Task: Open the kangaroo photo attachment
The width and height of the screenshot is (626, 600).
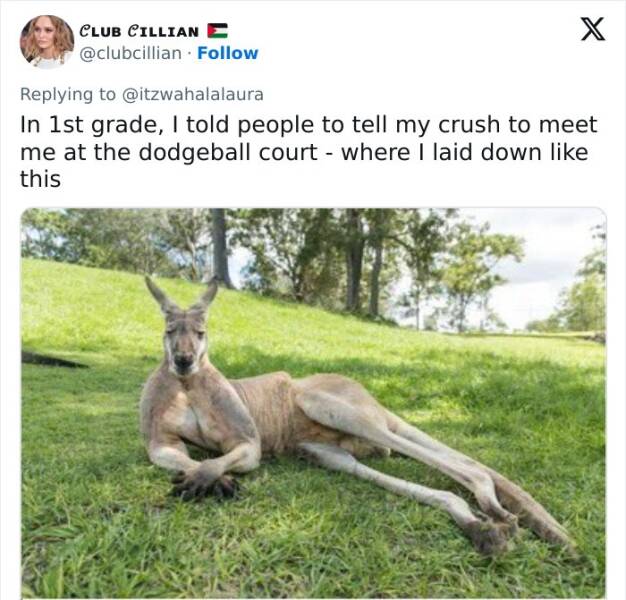Action: pos(313,403)
